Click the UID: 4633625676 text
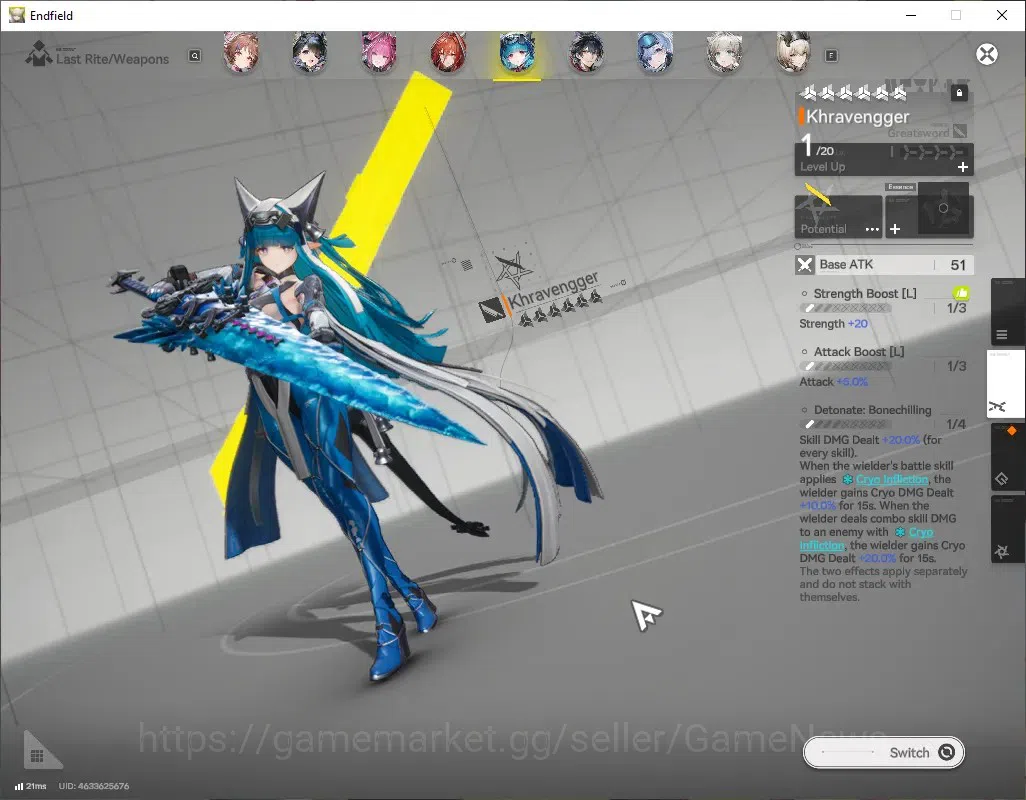Image resolution: width=1026 pixels, height=800 pixels. click(x=94, y=786)
